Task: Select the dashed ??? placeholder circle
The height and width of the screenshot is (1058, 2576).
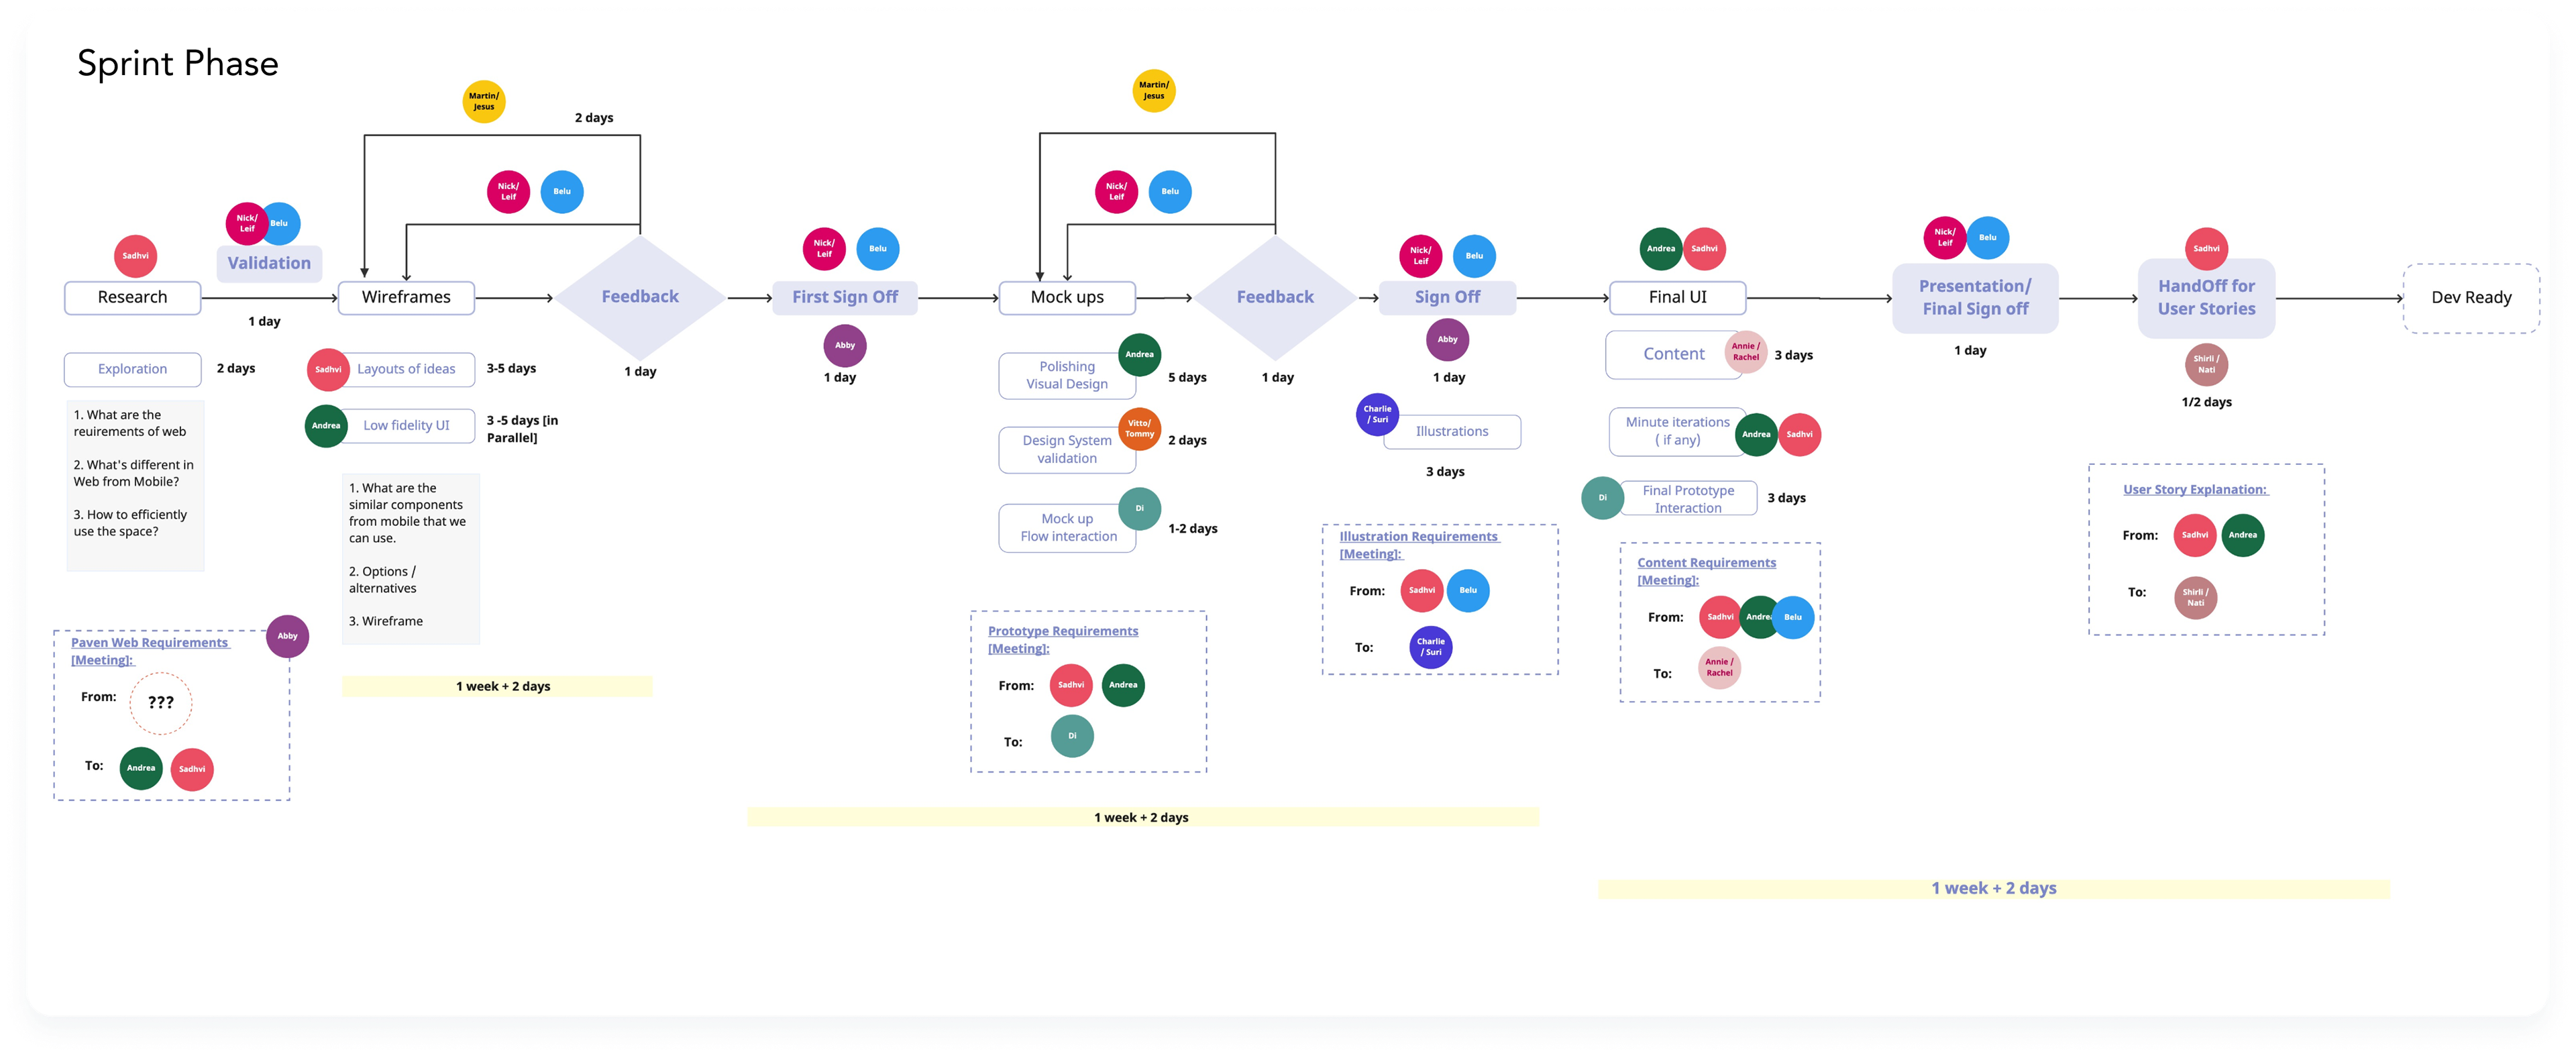Action: pyautogui.click(x=161, y=703)
